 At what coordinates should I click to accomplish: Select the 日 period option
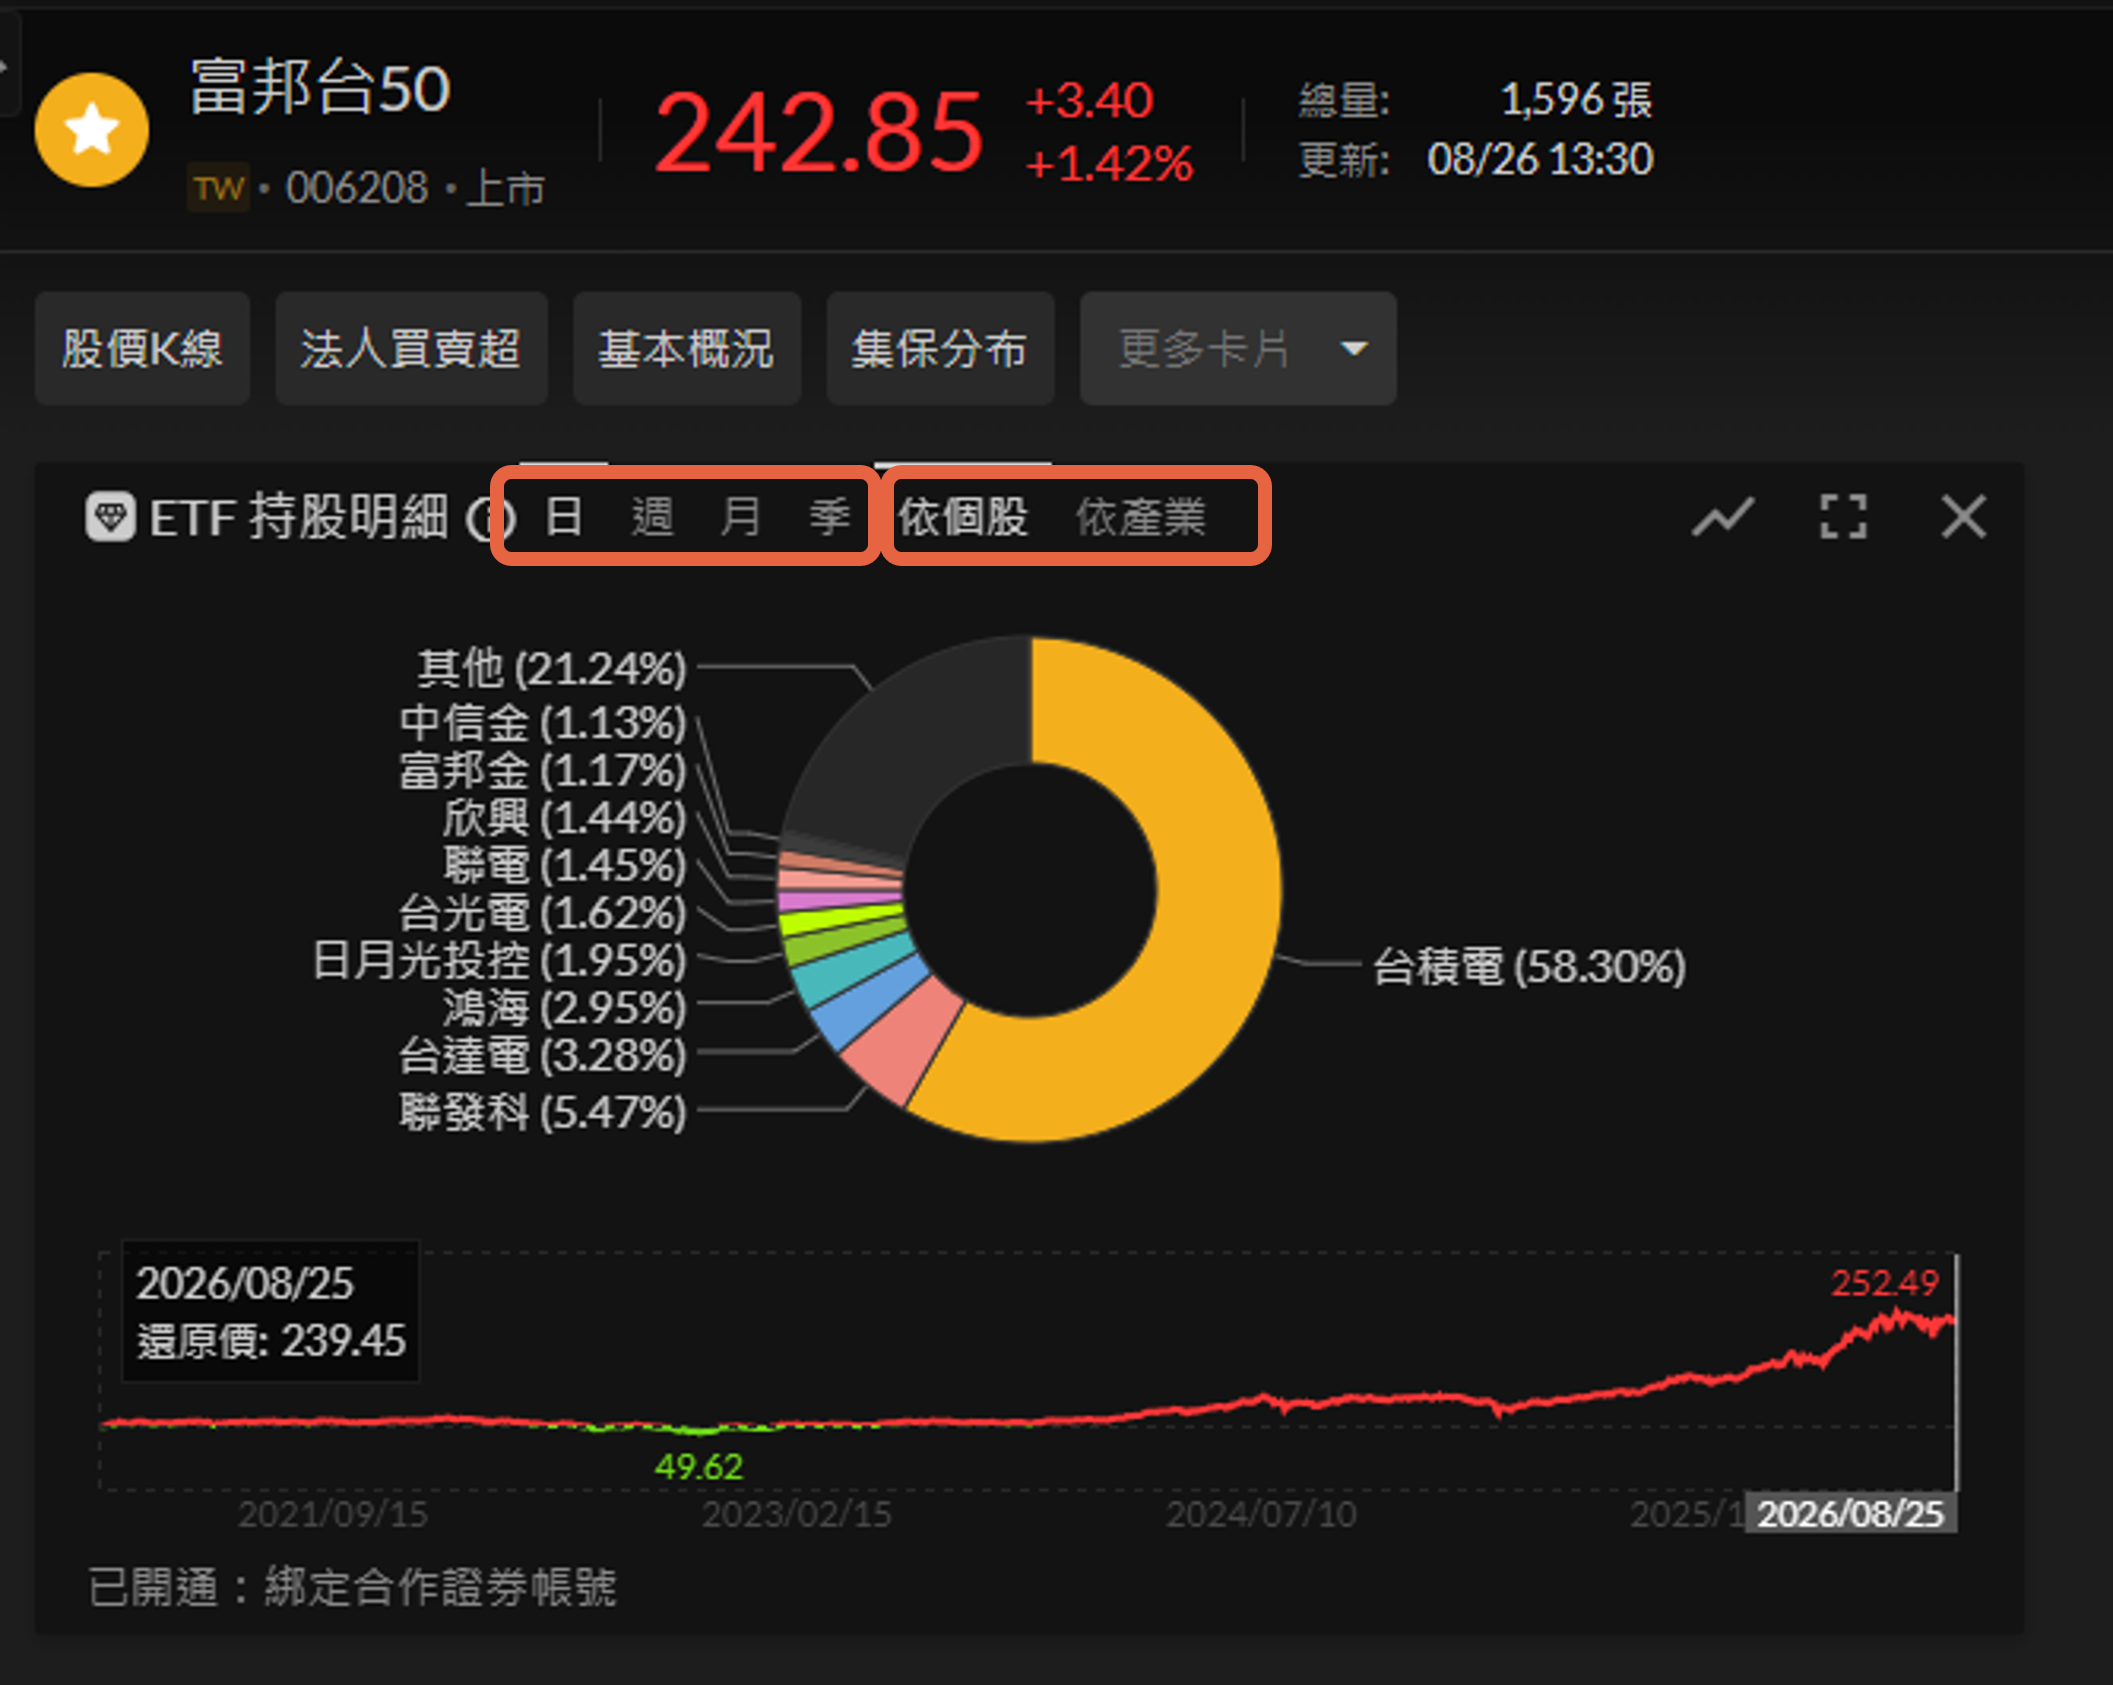(x=564, y=517)
